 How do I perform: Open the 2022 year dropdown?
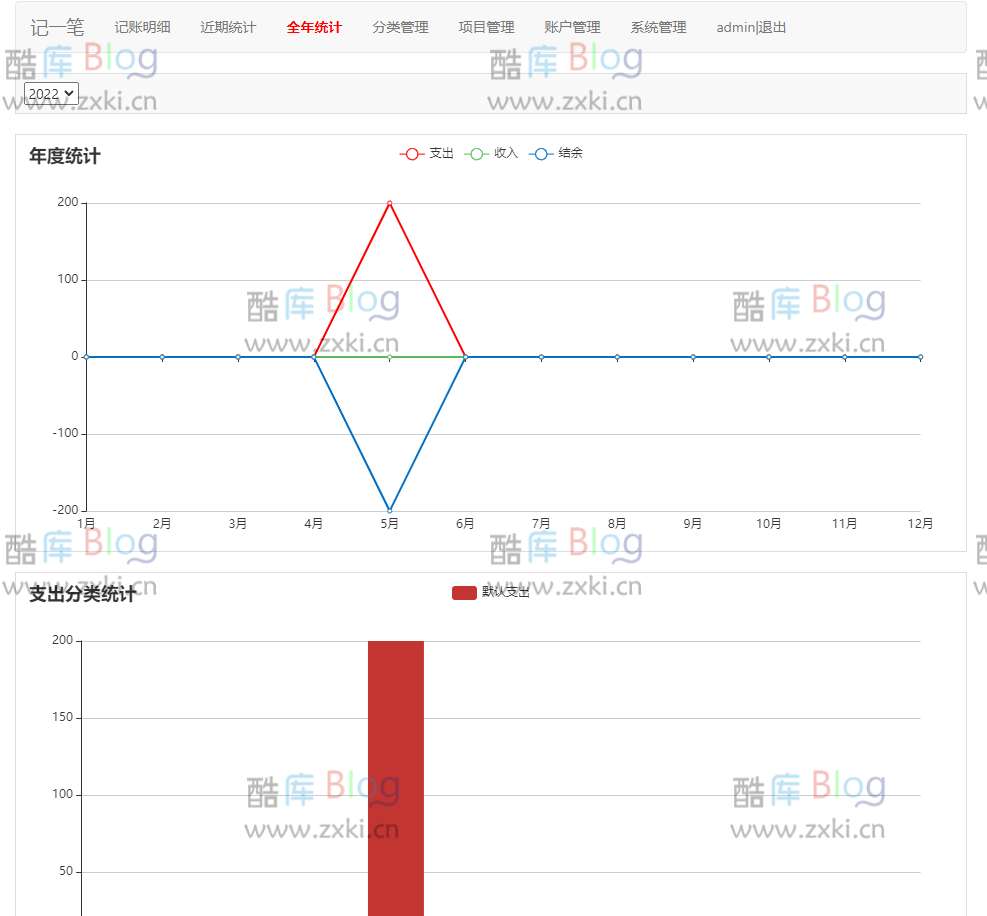click(51, 94)
